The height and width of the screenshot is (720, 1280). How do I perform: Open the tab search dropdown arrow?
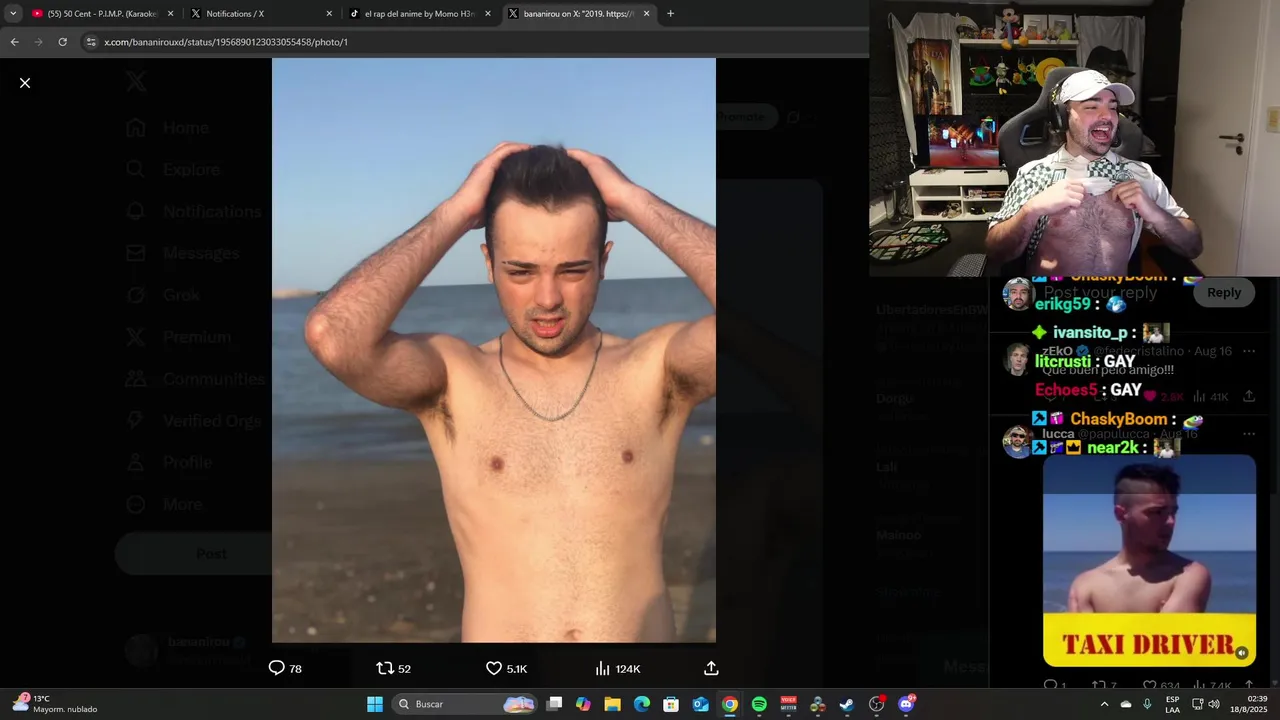pyautogui.click(x=13, y=14)
